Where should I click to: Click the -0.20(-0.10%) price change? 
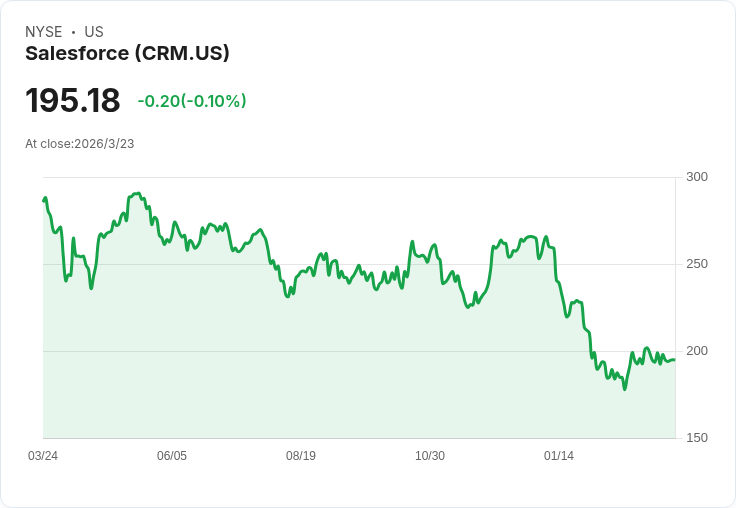pos(192,101)
